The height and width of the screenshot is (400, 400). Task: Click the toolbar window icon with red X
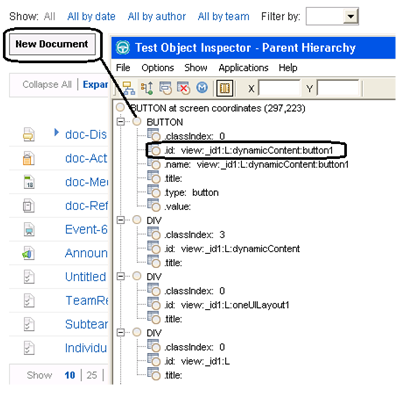[x=183, y=88]
